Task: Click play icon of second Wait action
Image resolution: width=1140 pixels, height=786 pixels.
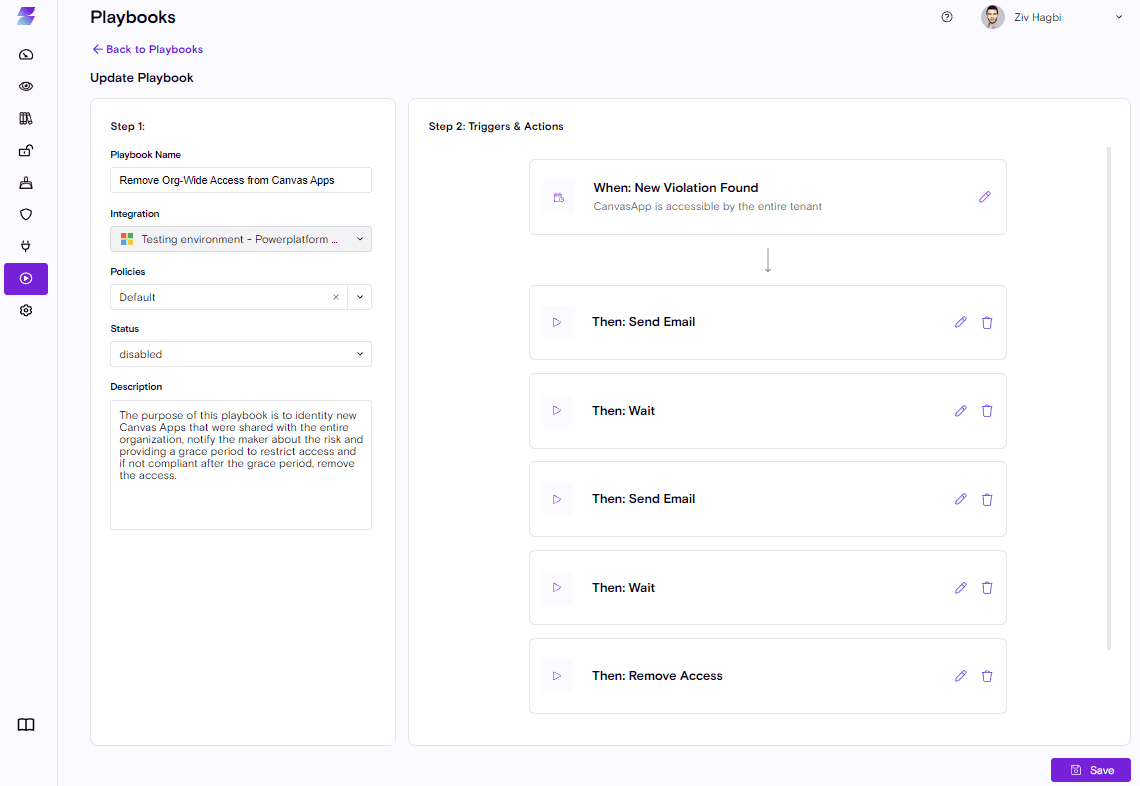Action: [x=557, y=588]
